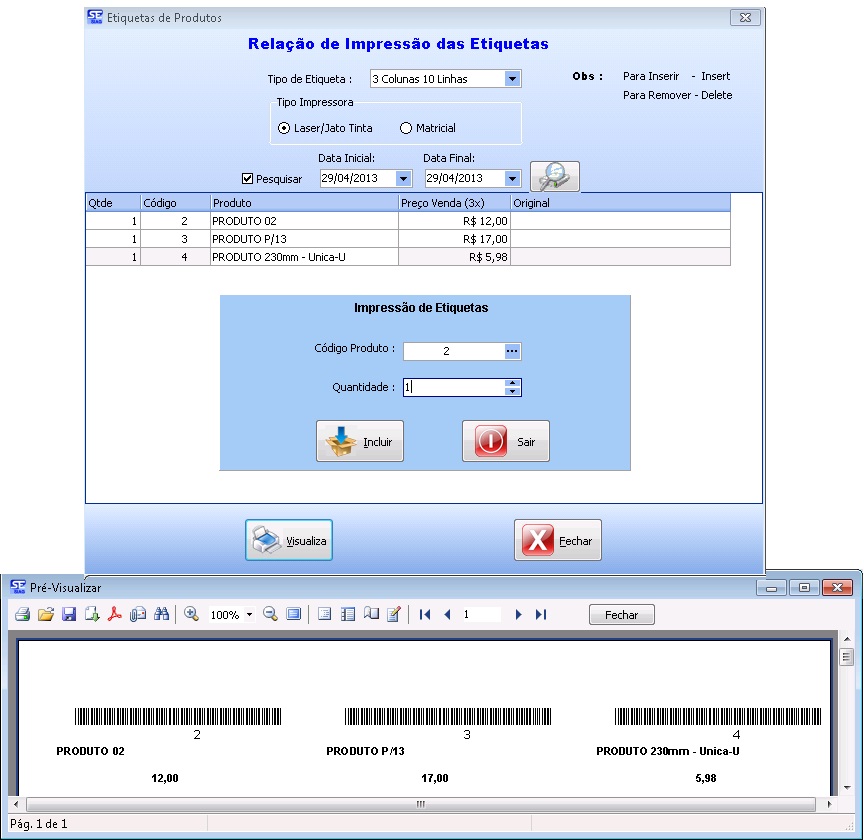Click the open folder icon
Viewport: 864px width, 840px height.
point(45,614)
